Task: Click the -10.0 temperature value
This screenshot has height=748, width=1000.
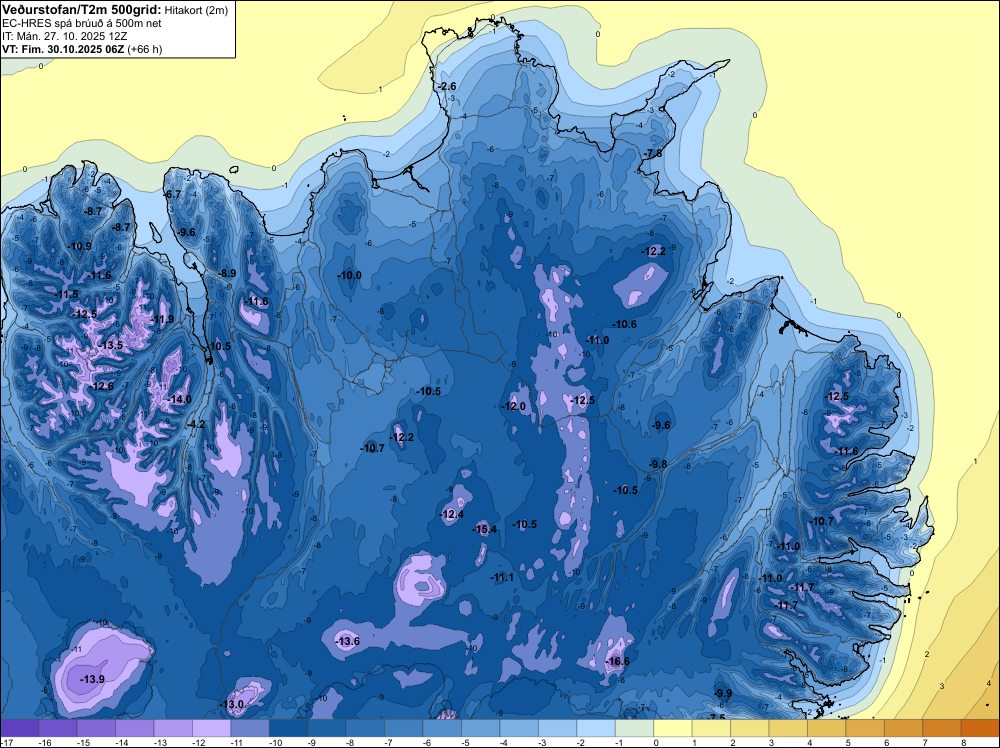Action: point(349,275)
